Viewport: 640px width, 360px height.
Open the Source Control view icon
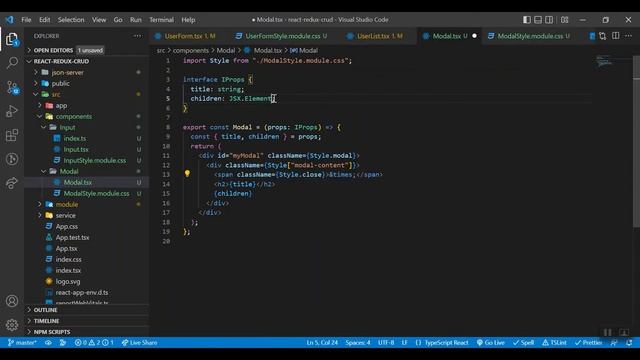coord(12,87)
